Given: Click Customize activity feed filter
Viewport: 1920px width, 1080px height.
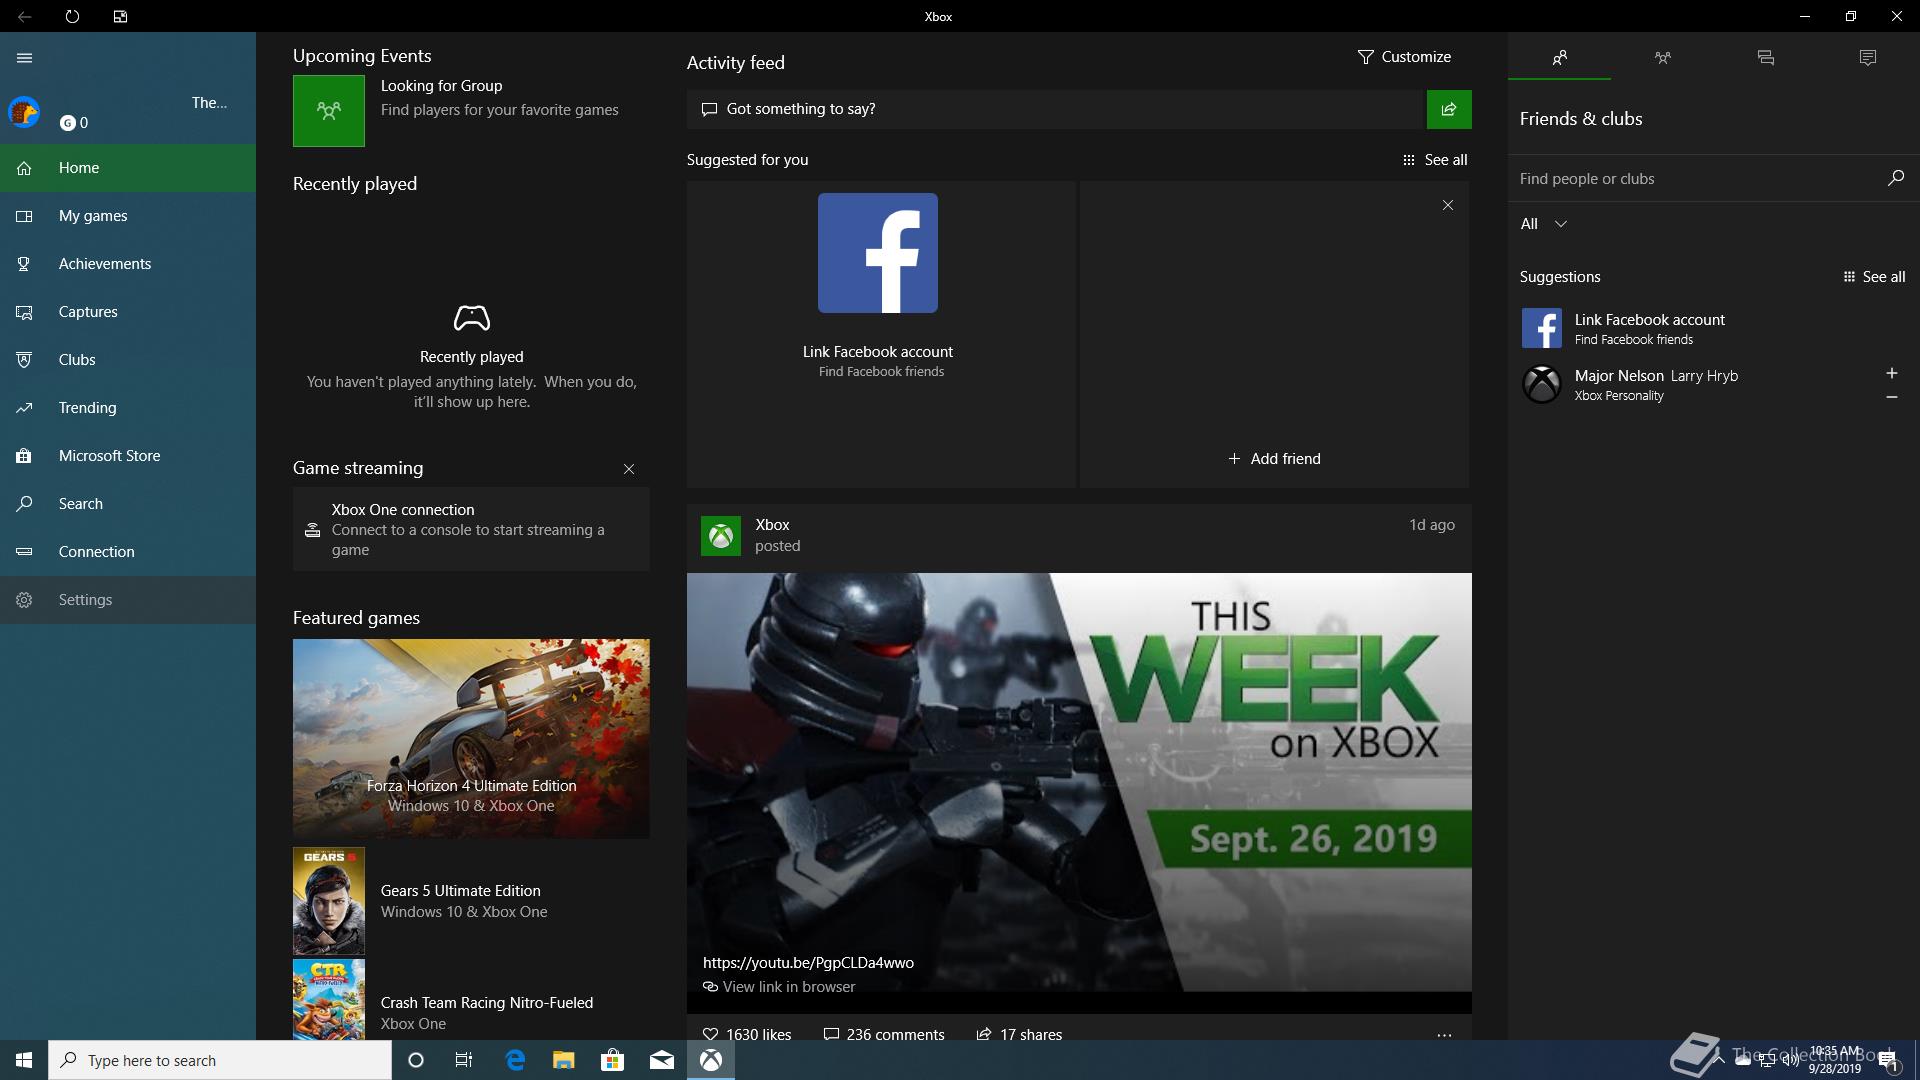Looking at the screenshot, I should 1404,57.
